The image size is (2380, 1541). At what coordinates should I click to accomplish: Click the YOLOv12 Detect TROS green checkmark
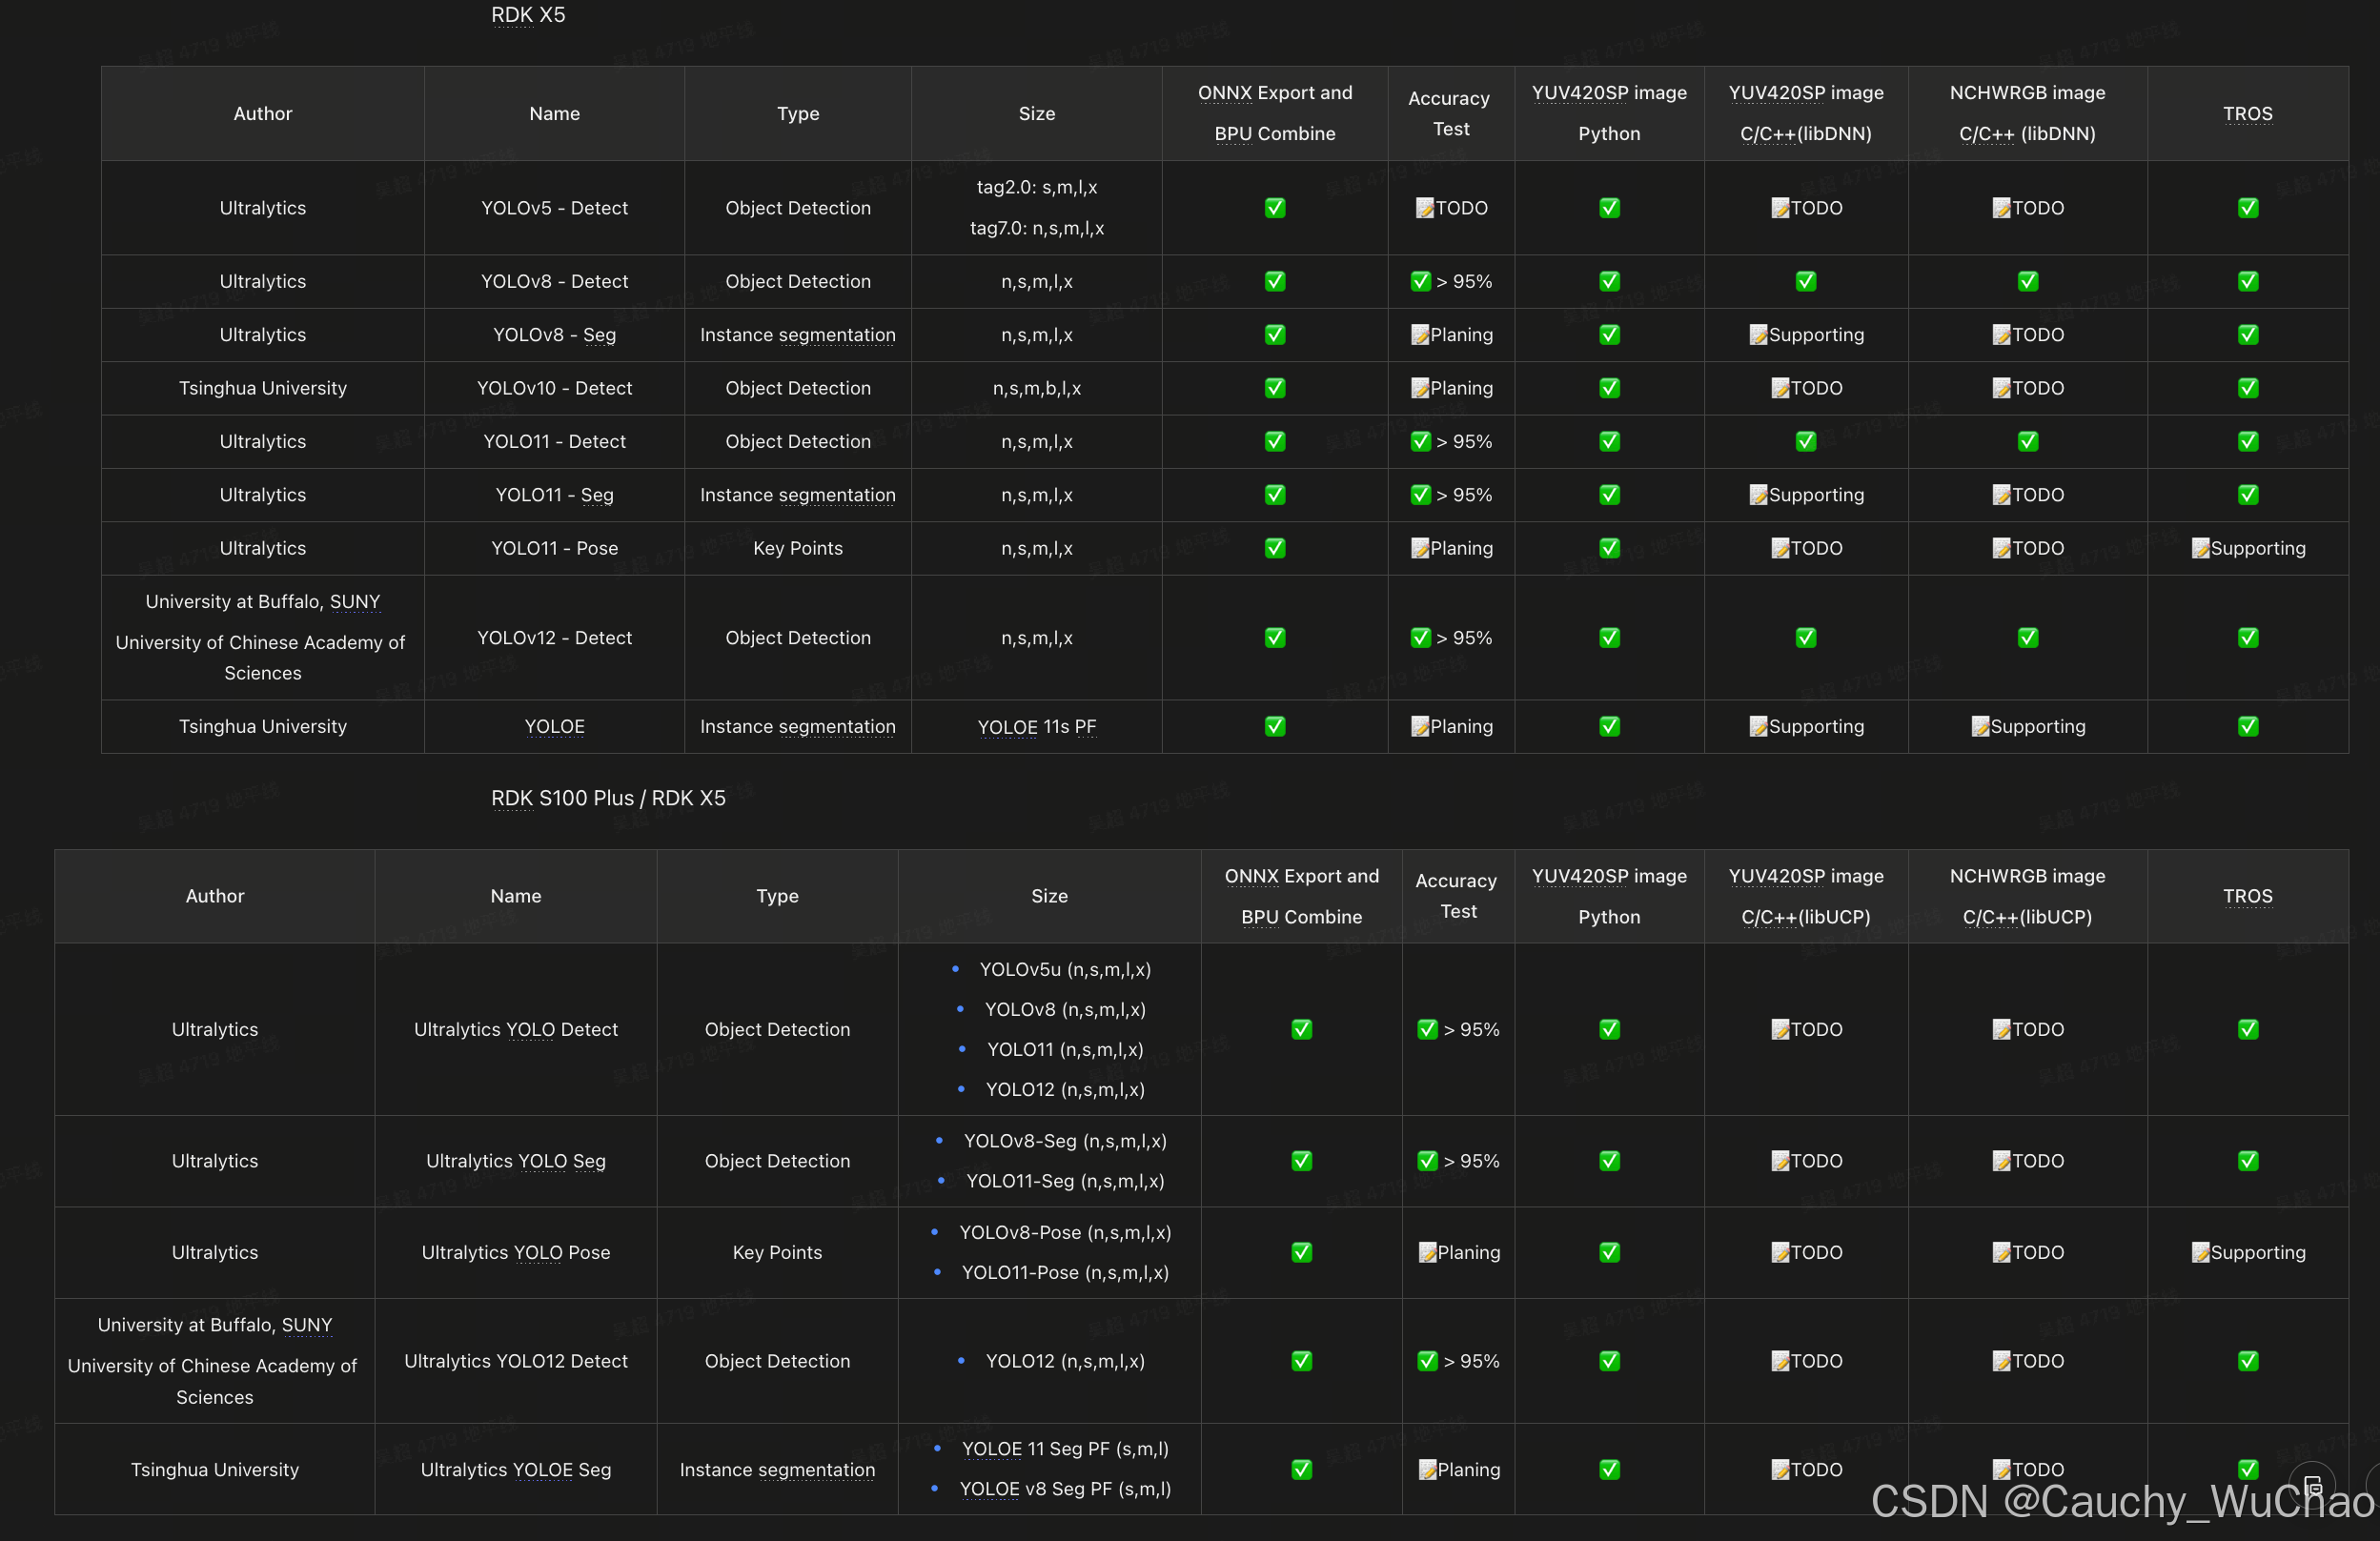tap(2248, 638)
